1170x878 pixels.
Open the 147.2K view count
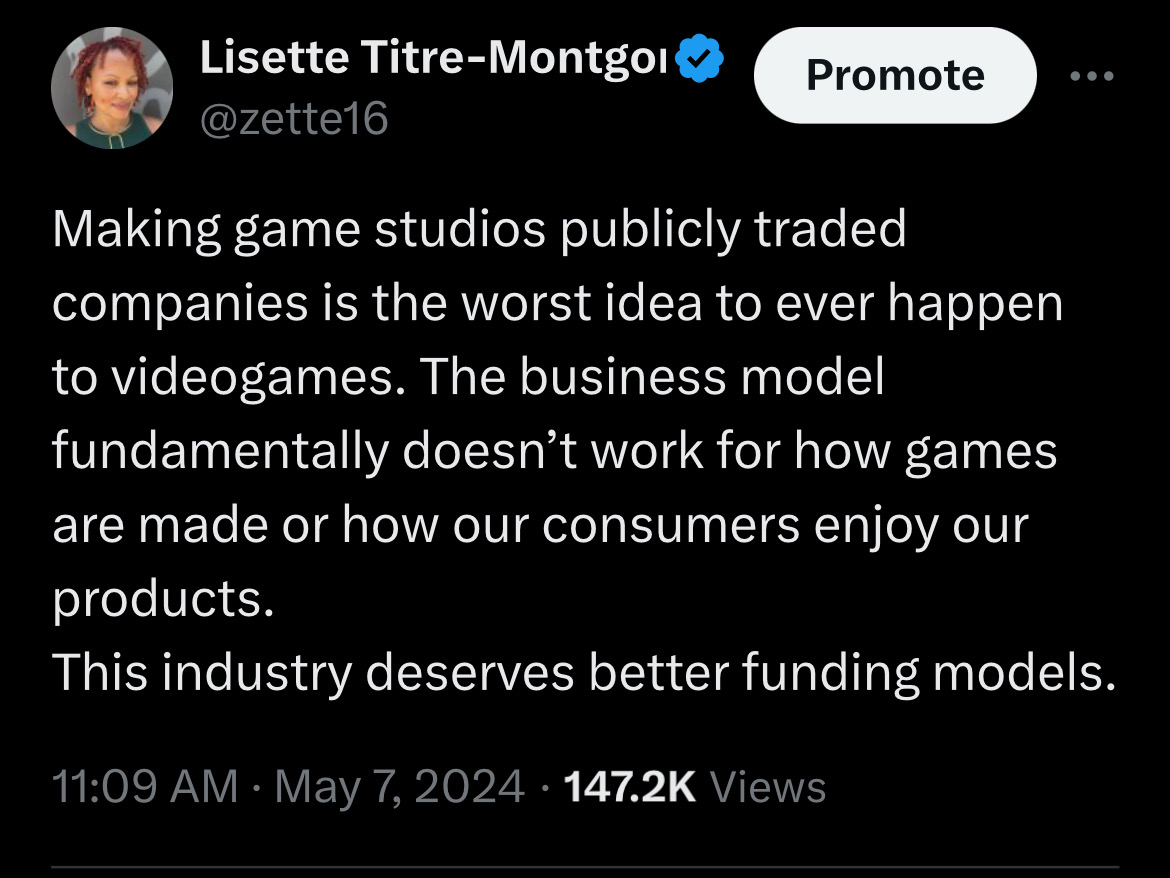[629, 786]
